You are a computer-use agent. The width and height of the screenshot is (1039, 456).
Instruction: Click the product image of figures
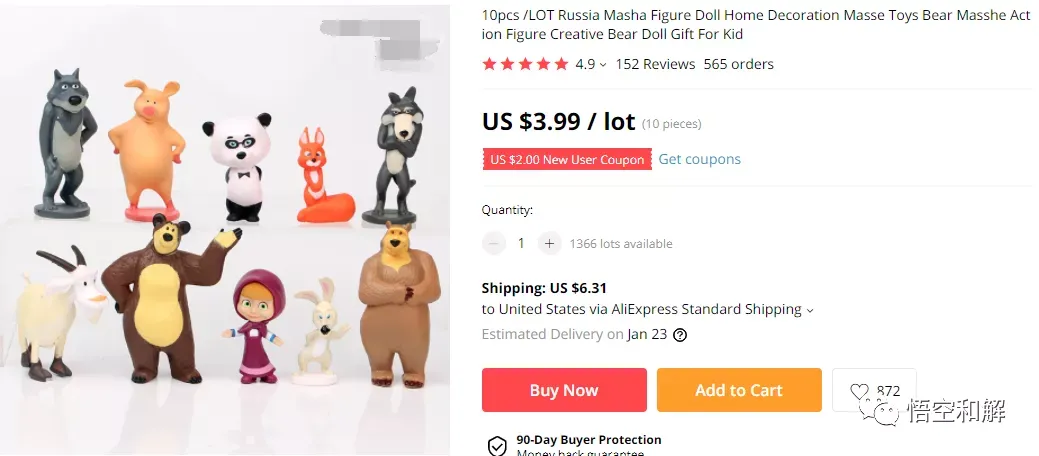(x=225, y=229)
